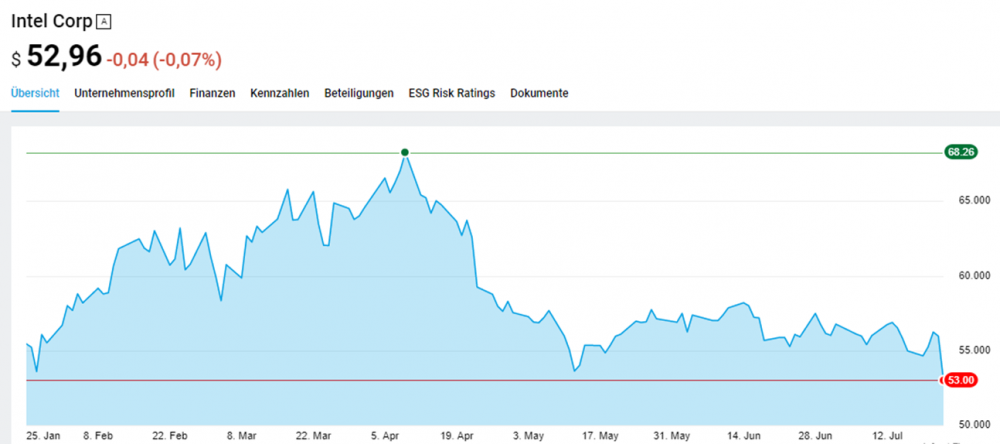Viewport: 1000px width, 444px height.
Task: Click the 8. Feb date label
Action: point(98,437)
